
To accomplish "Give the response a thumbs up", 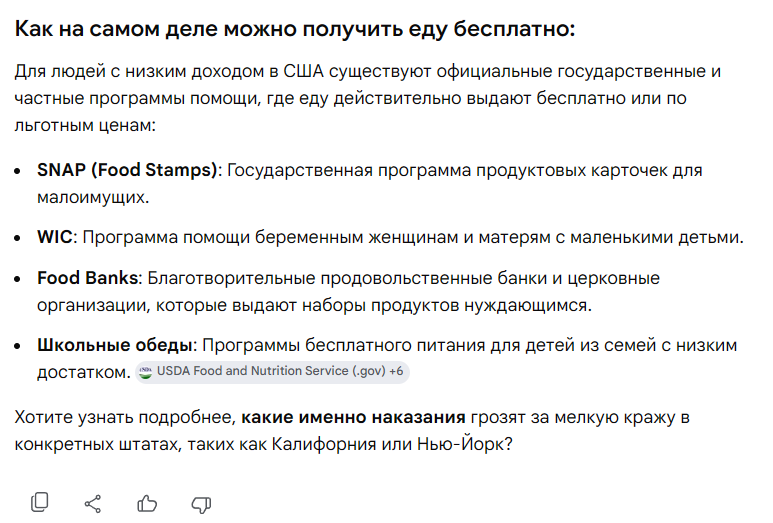I will pyautogui.click(x=147, y=504).
